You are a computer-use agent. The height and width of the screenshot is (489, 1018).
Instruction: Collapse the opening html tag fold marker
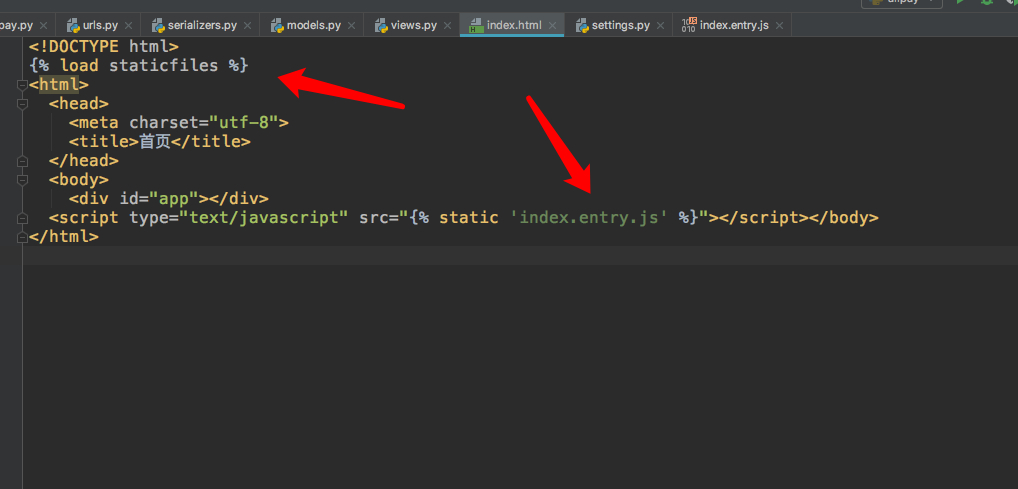click(x=23, y=84)
